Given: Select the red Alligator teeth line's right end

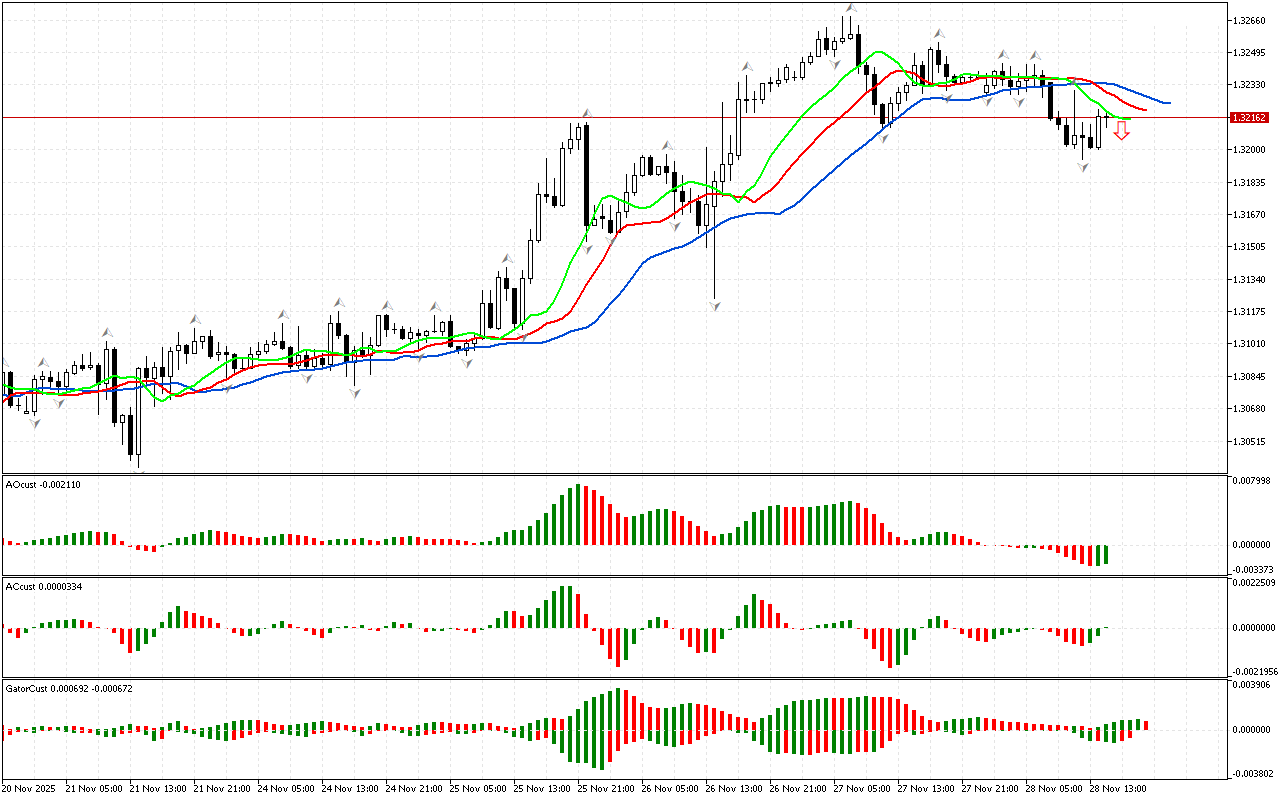Looking at the screenshot, I should coord(1144,110).
